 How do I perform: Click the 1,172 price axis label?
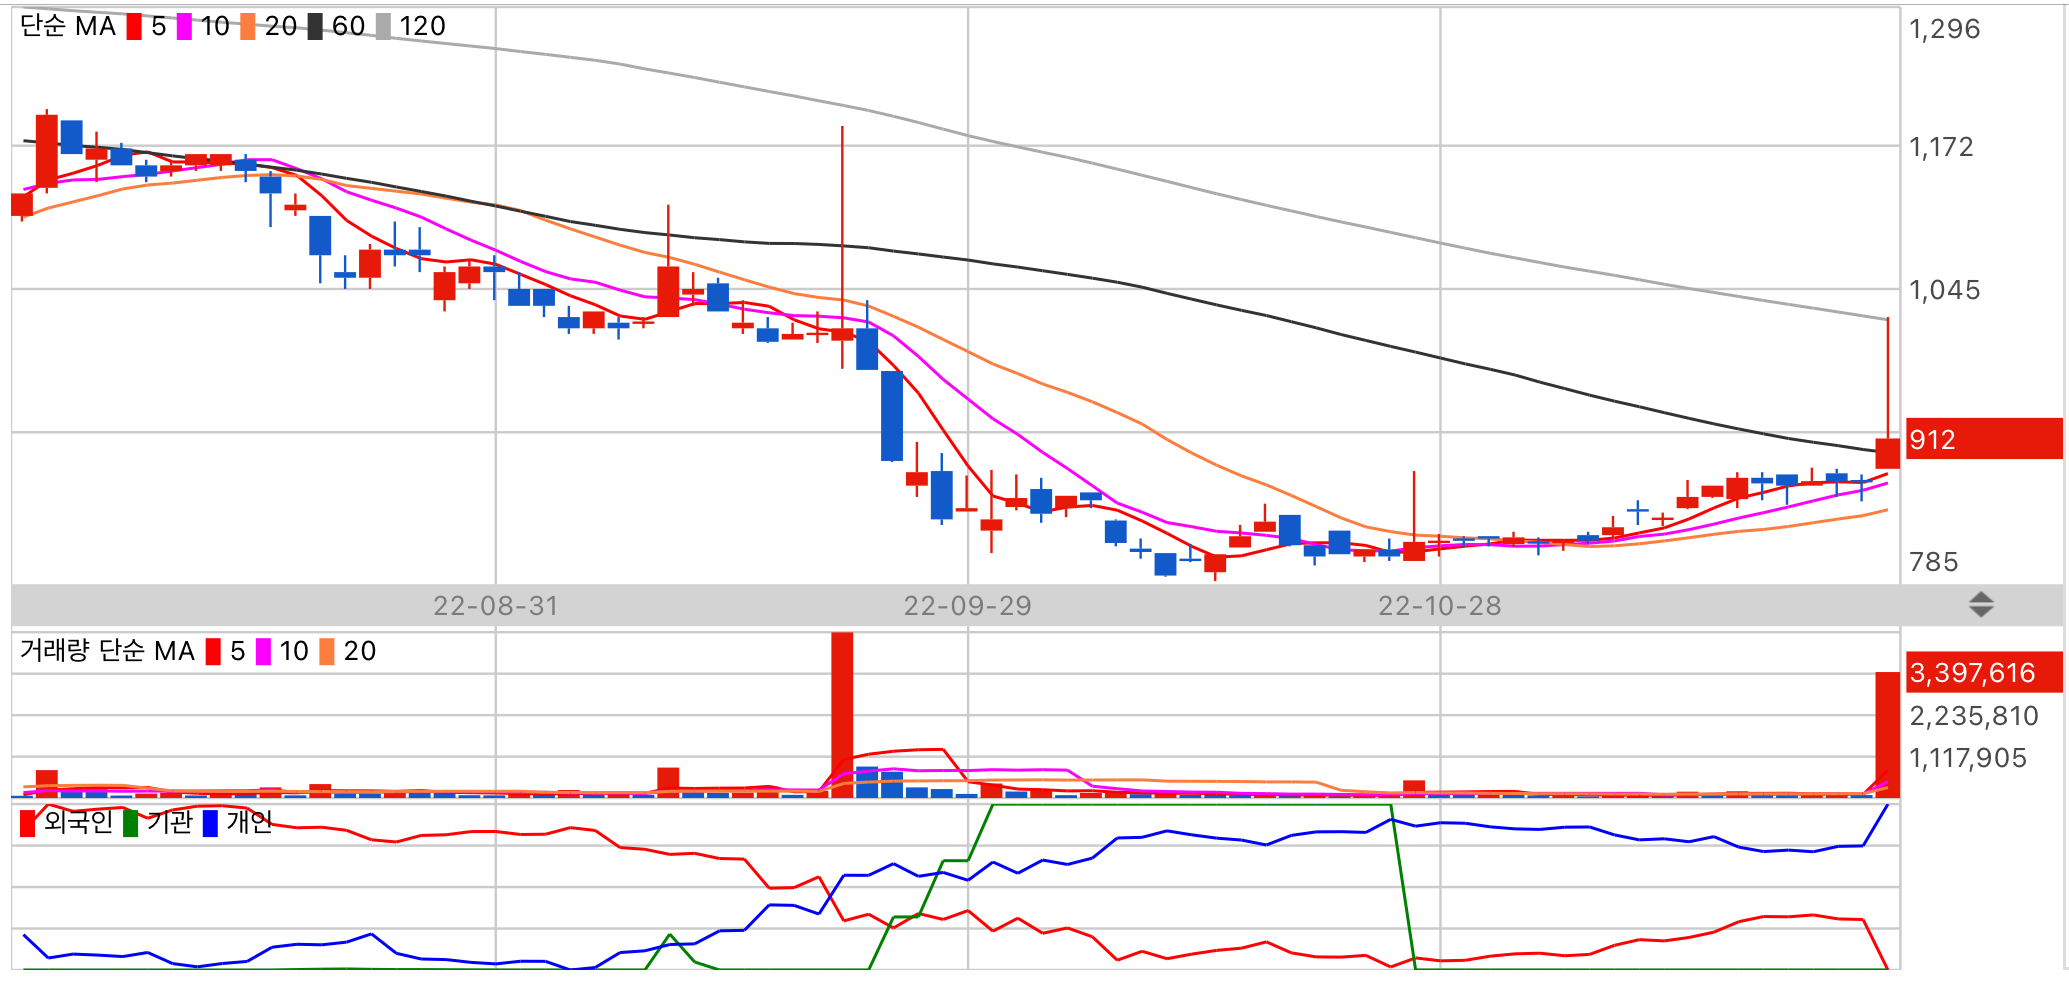[x=1941, y=147]
